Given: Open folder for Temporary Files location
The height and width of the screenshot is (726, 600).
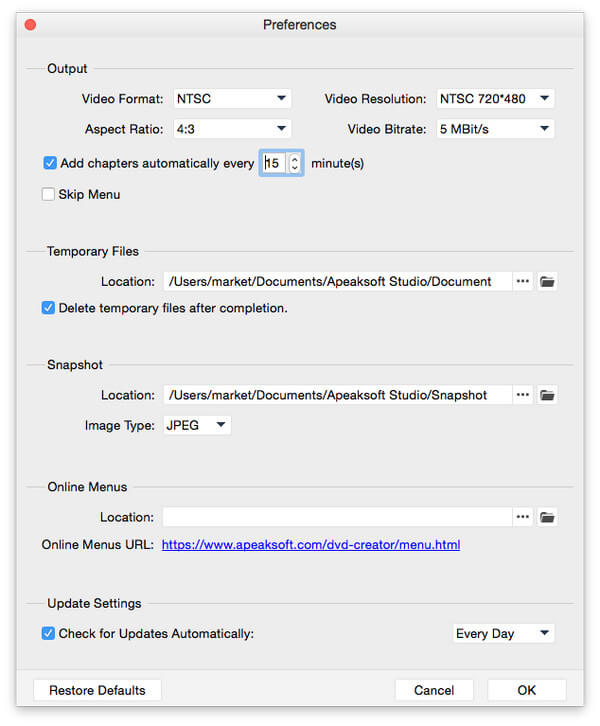Looking at the screenshot, I should point(547,282).
